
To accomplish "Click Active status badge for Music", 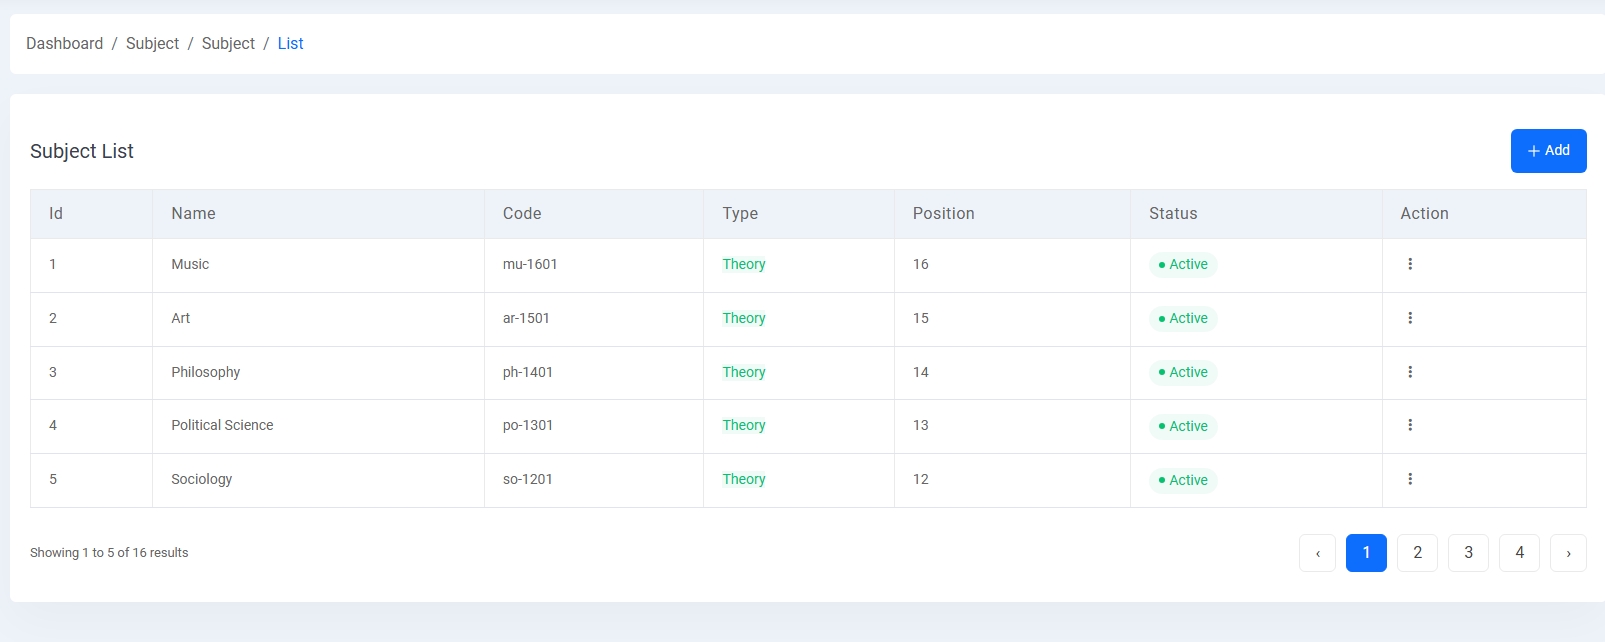I will [x=1183, y=265].
